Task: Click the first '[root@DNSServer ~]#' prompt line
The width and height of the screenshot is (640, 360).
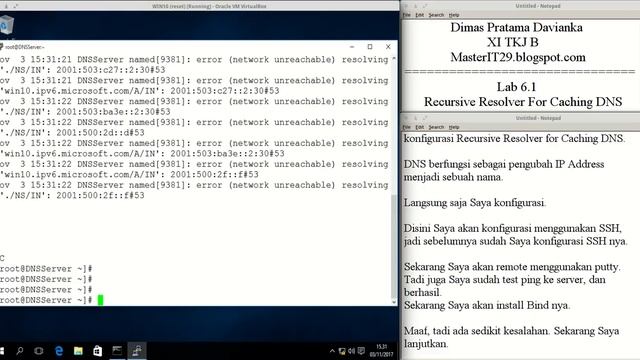Action: (x=46, y=269)
